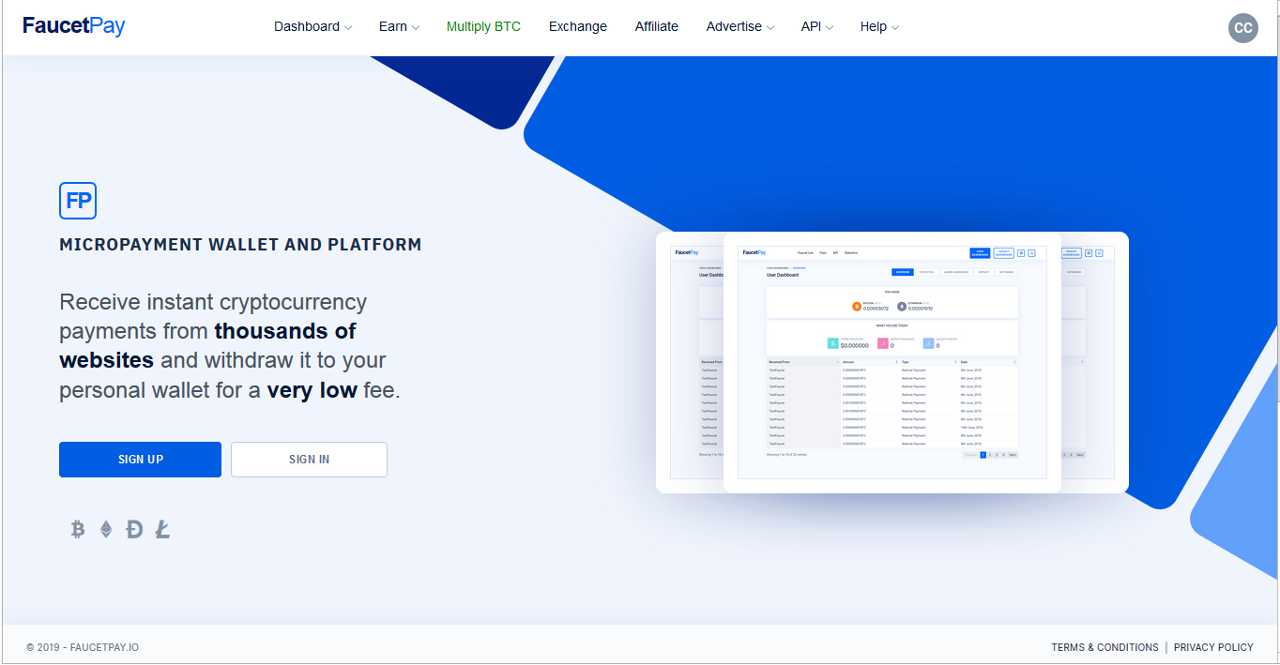
Task: Click the FaucetPay logo
Action: coord(73,26)
